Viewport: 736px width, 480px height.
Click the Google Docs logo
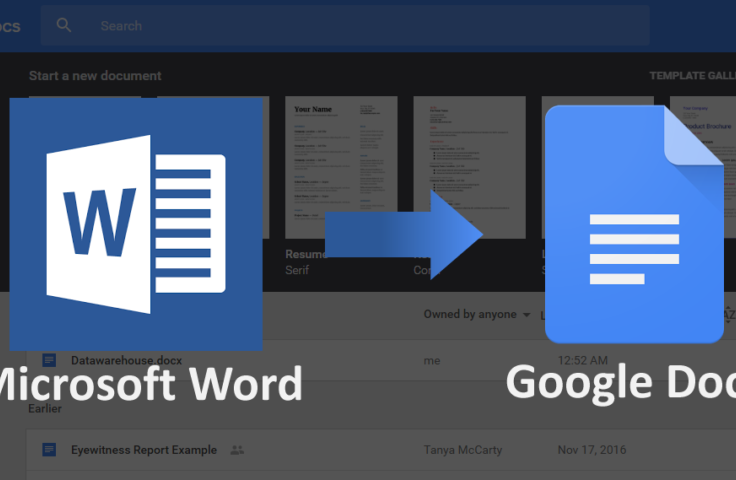tap(633, 224)
